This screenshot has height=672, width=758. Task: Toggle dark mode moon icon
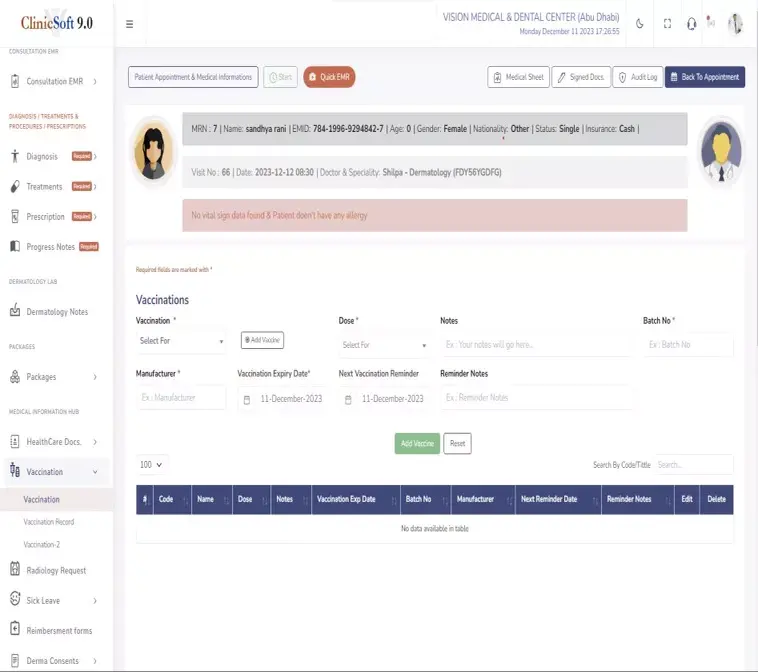point(640,24)
